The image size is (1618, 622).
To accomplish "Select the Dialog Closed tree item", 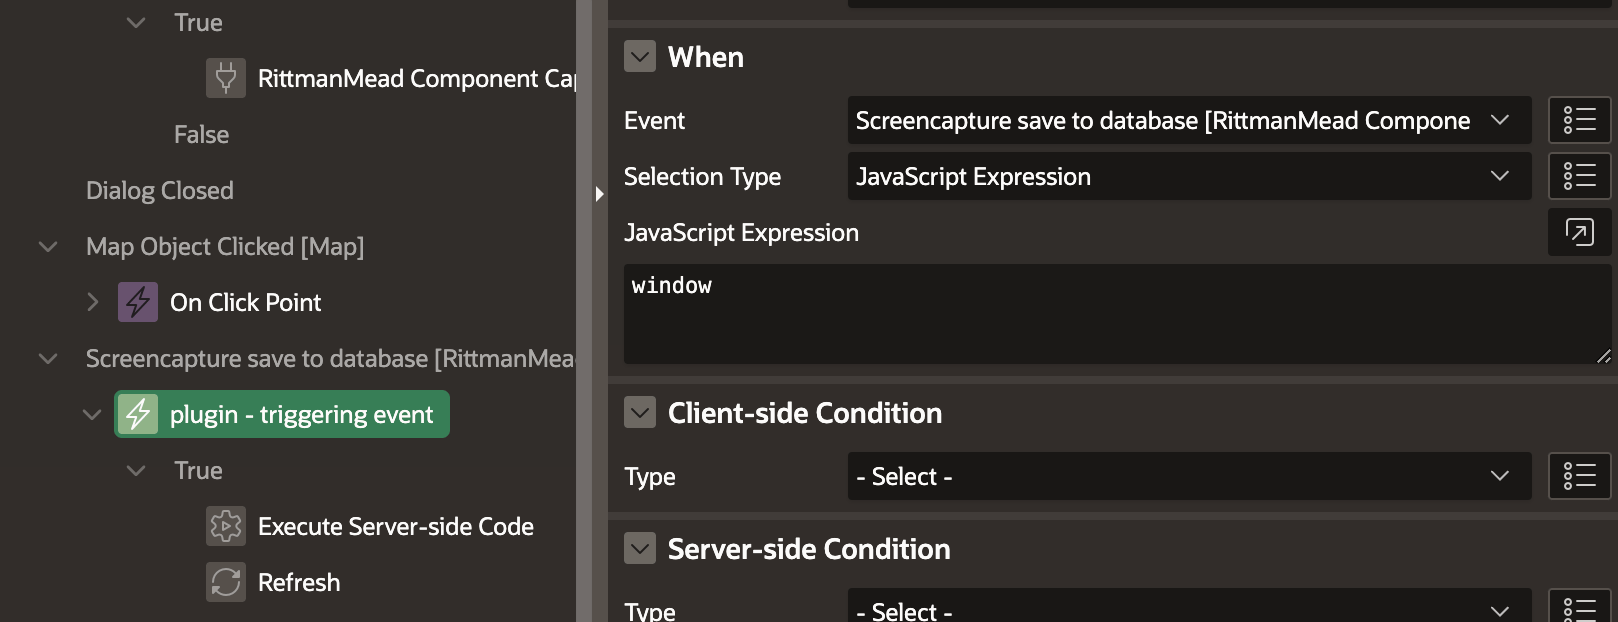I will (160, 190).
